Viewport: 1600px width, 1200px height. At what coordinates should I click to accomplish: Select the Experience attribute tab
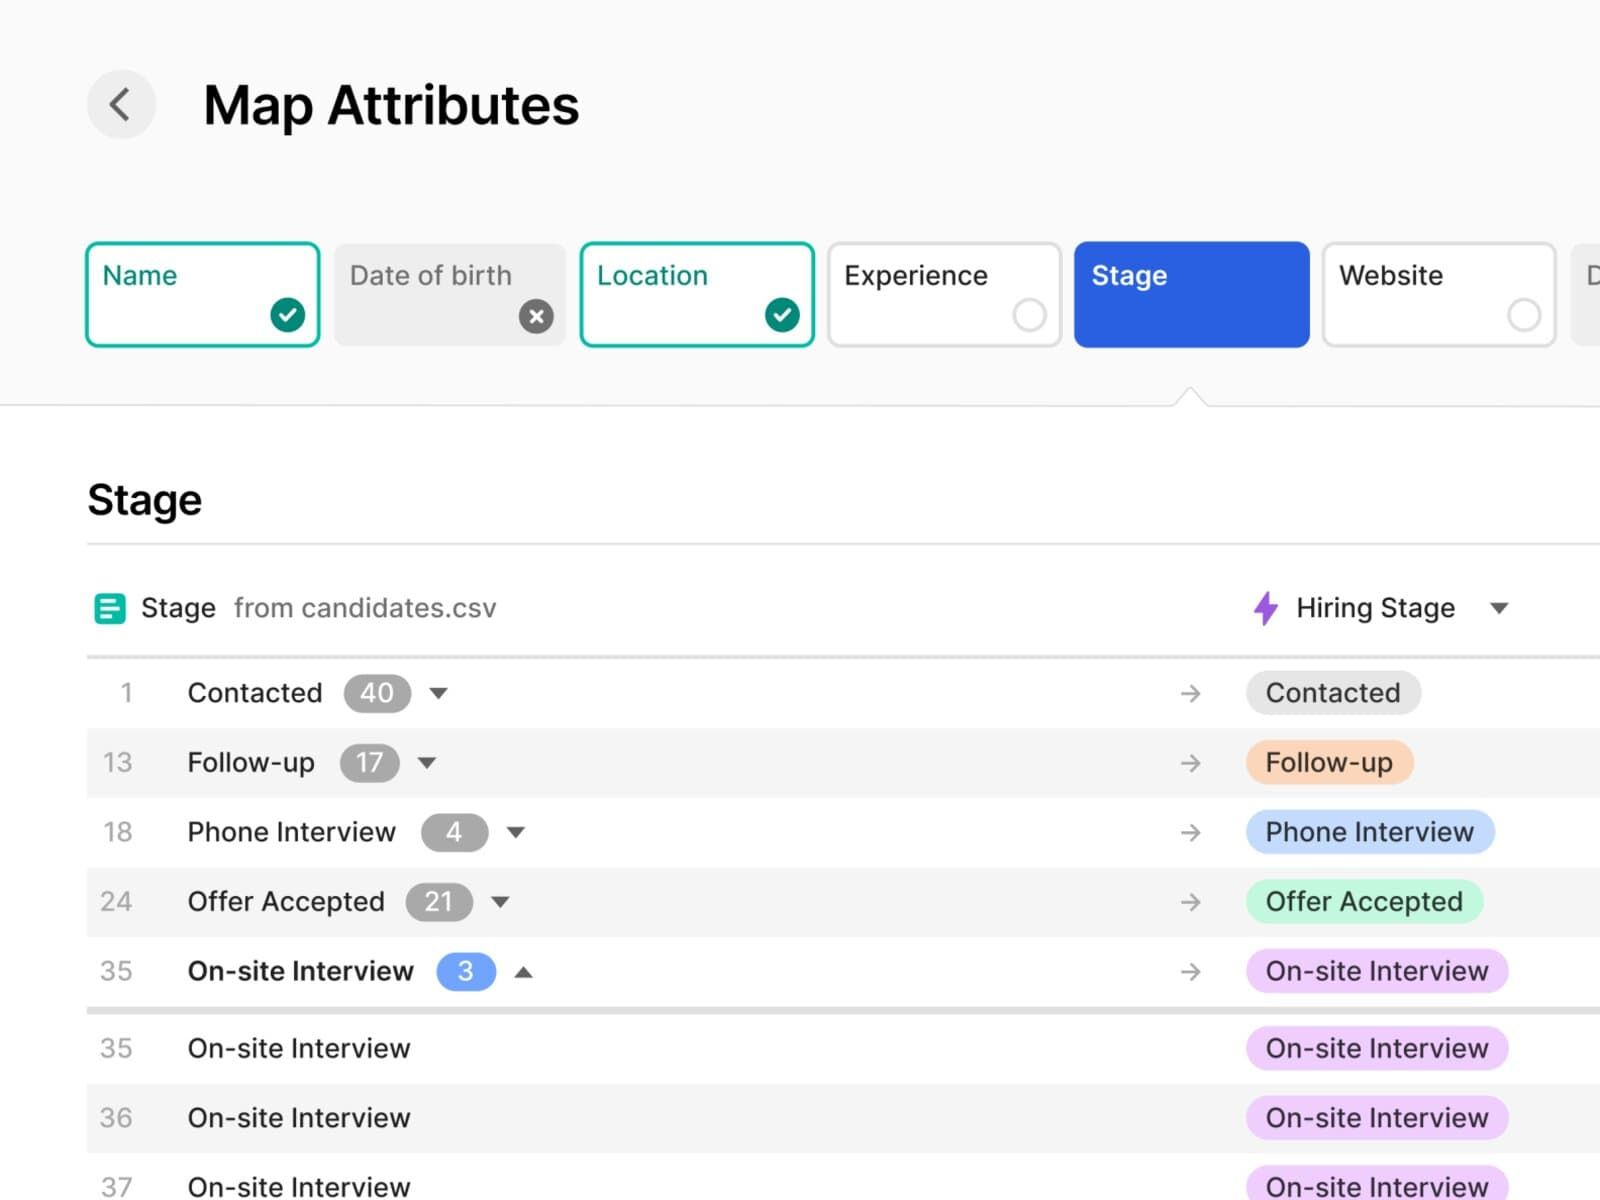tap(944, 295)
